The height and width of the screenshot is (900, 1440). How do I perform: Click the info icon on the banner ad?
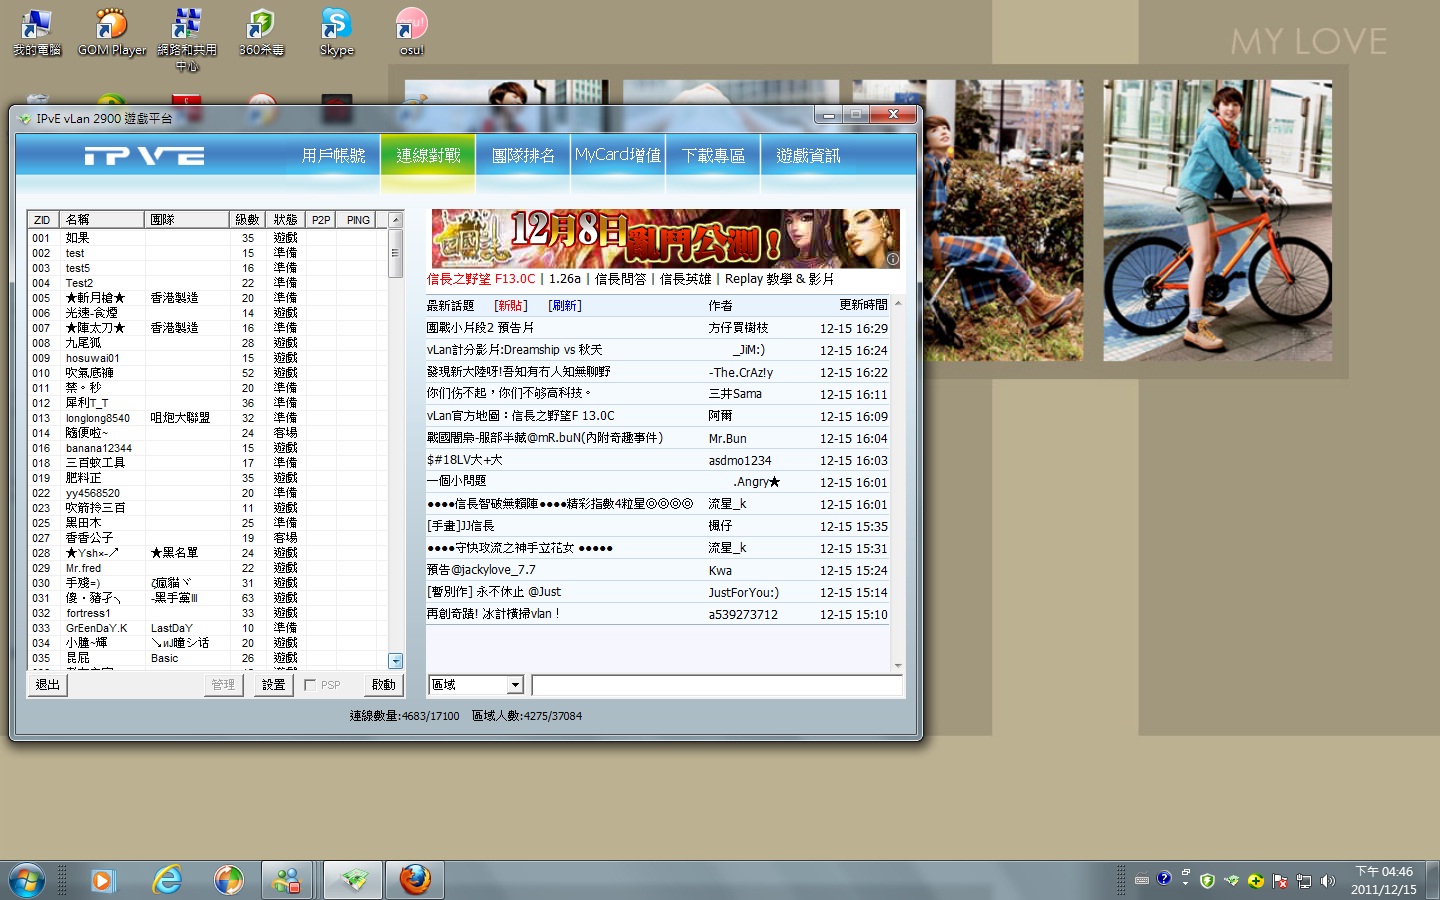tap(892, 259)
